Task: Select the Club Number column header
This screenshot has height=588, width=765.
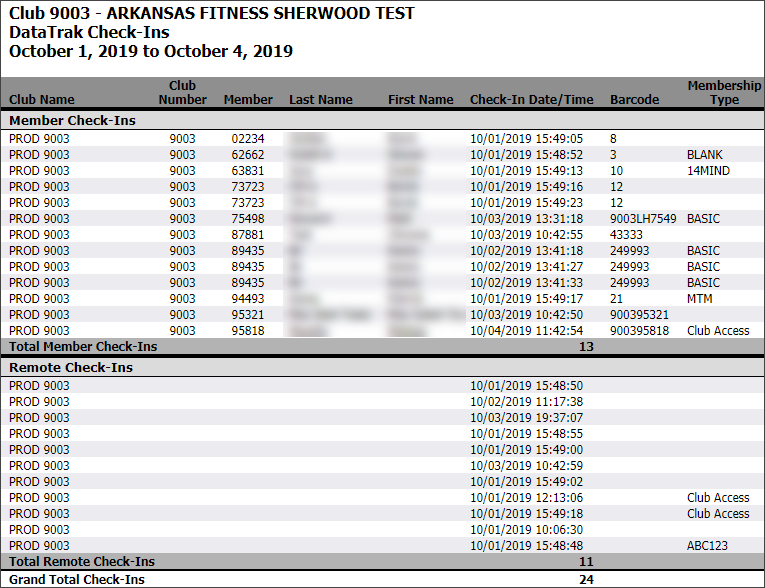Action: (x=182, y=93)
